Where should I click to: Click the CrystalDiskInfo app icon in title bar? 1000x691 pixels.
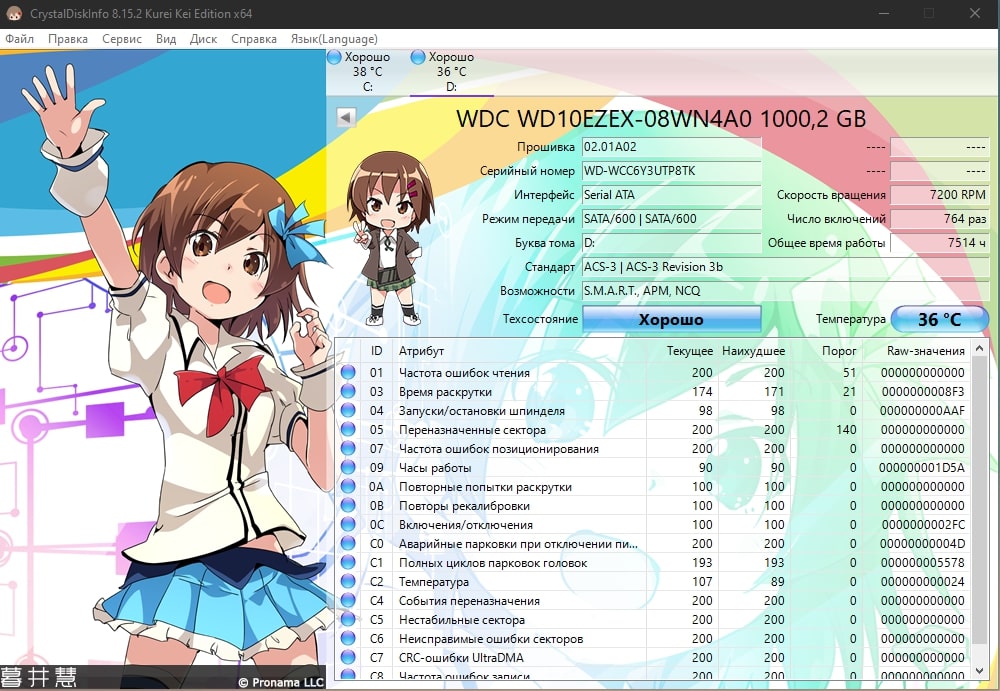tap(13, 13)
